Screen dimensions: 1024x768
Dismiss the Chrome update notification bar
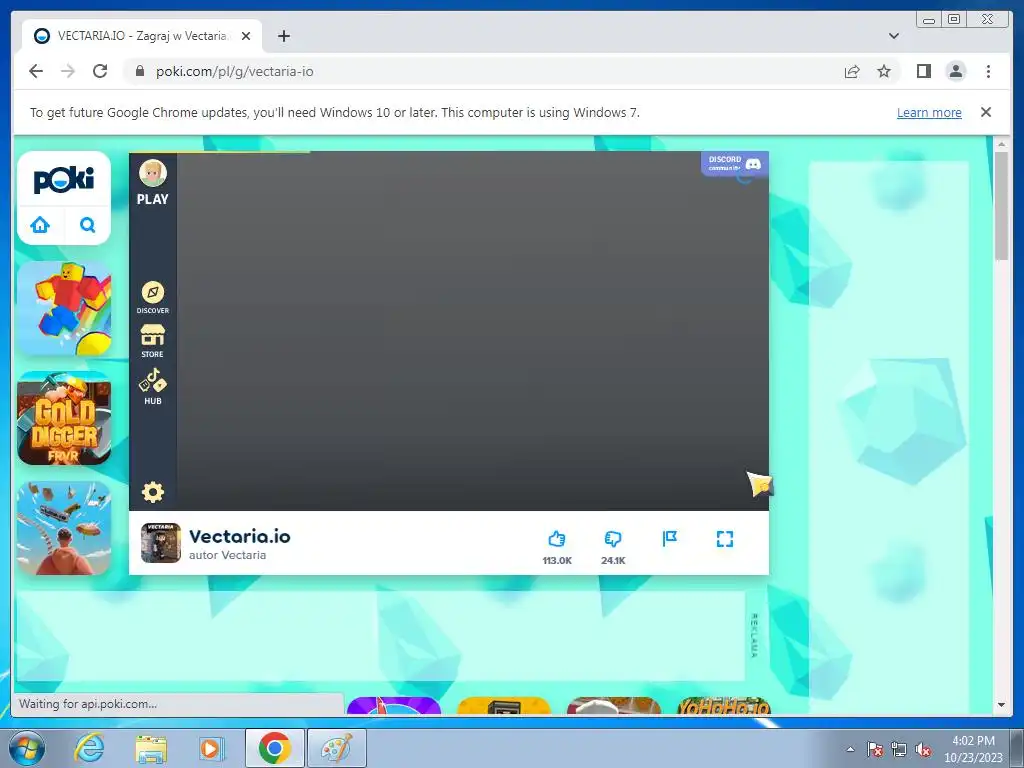pyautogui.click(x=986, y=112)
